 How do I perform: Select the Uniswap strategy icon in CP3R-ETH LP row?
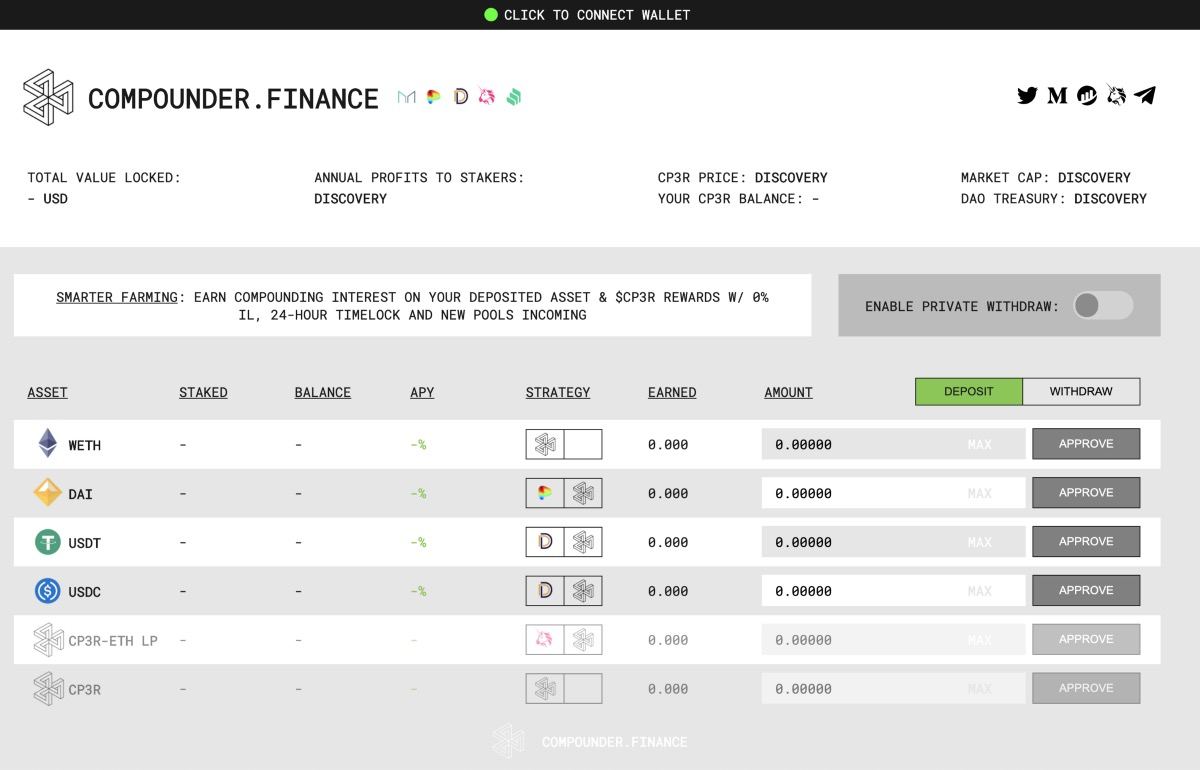point(545,640)
